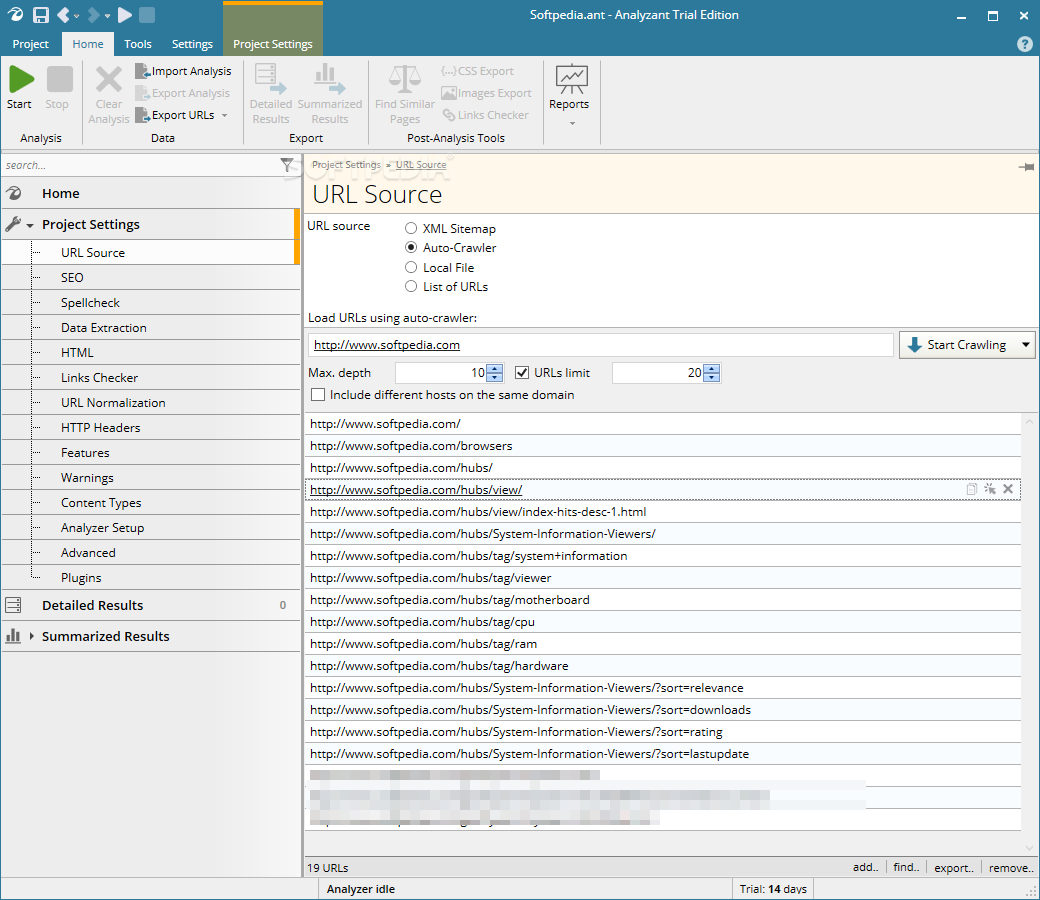Open the Export URLs dropdown arrow
Image resolution: width=1040 pixels, height=900 pixels.
(225, 115)
